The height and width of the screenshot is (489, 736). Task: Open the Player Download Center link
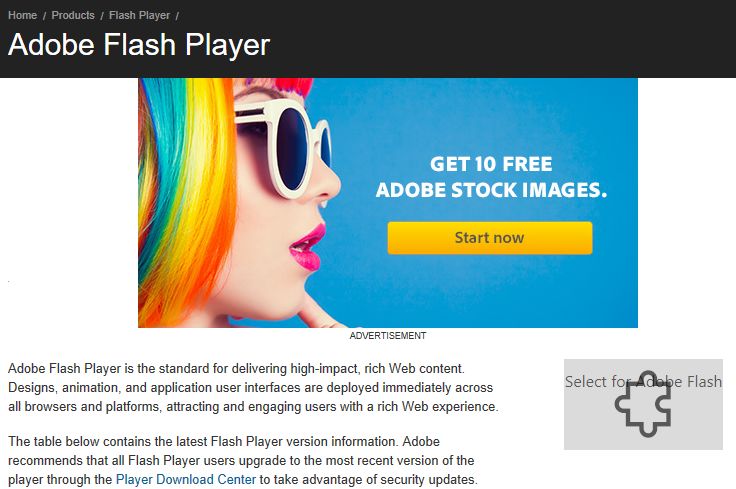coord(186,480)
